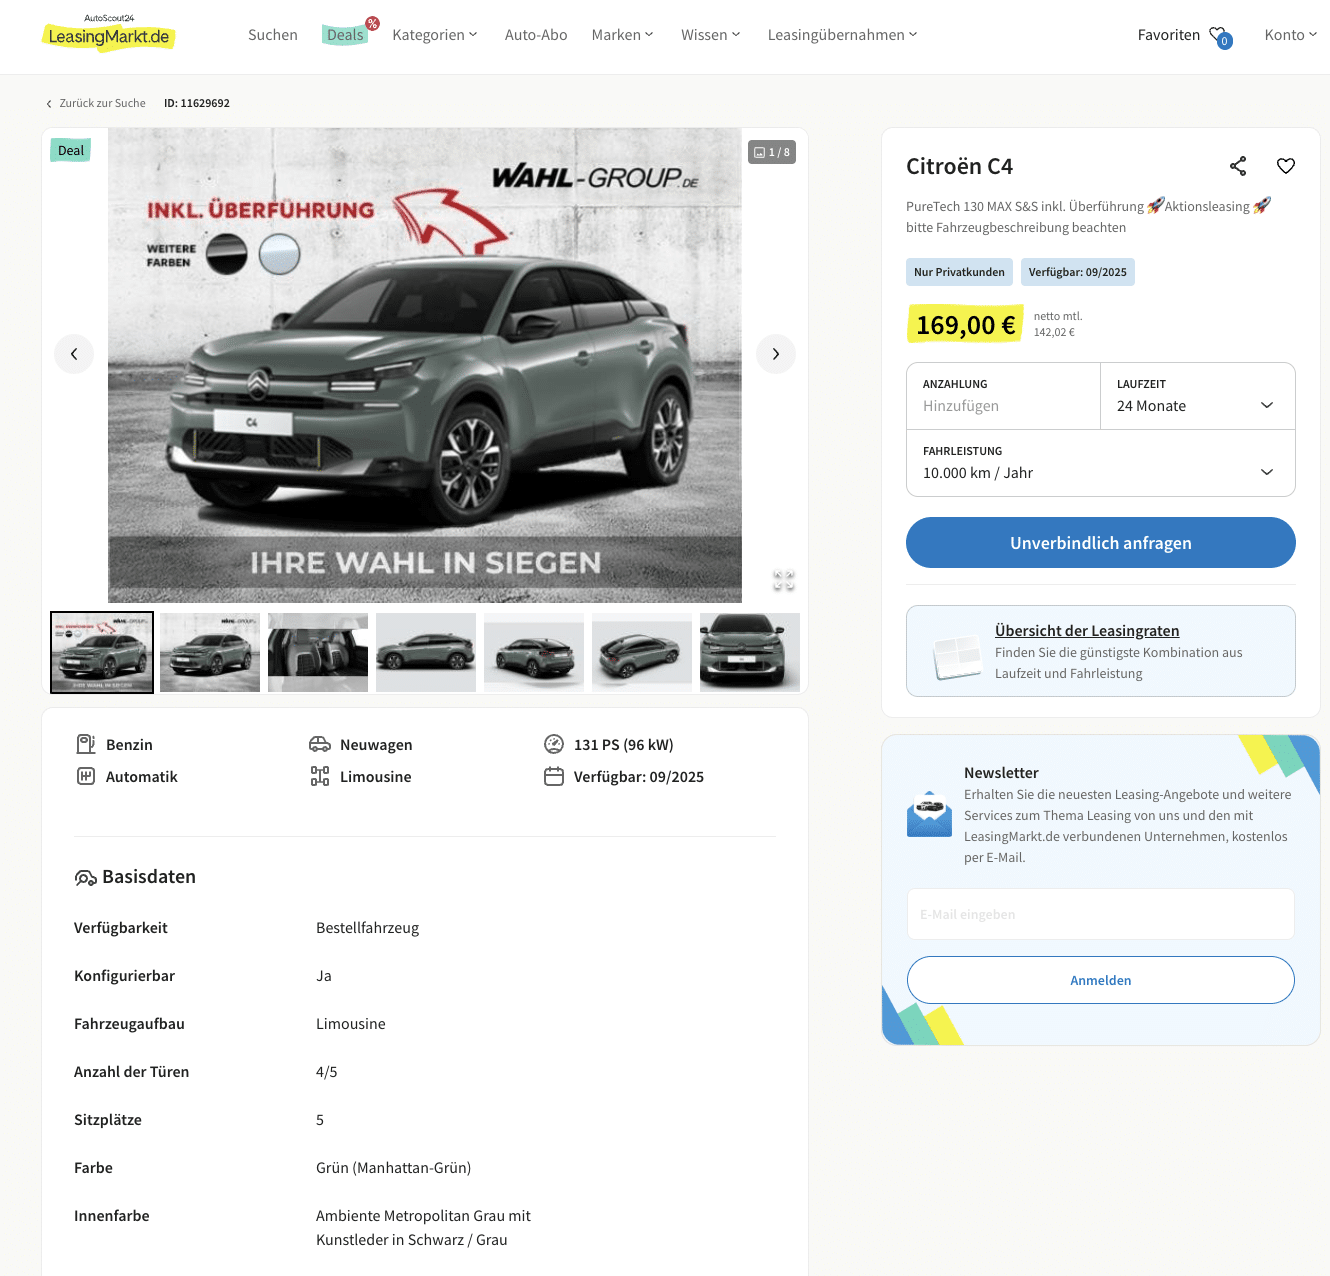
Task: Open the Fahrleistung 10.000 km dropdown
Action: 1101,463
